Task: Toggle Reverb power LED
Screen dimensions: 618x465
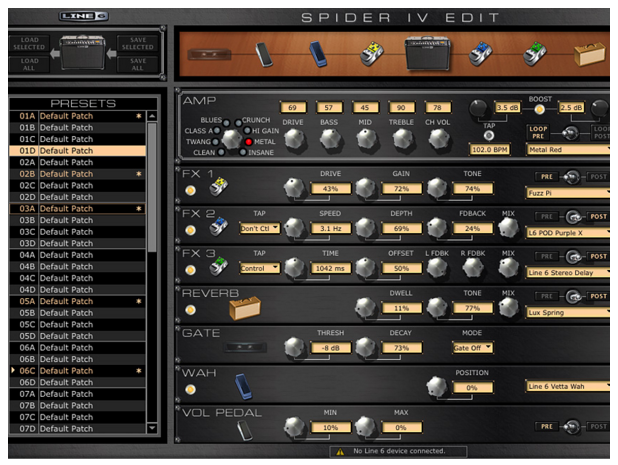Action: point(190,310)
